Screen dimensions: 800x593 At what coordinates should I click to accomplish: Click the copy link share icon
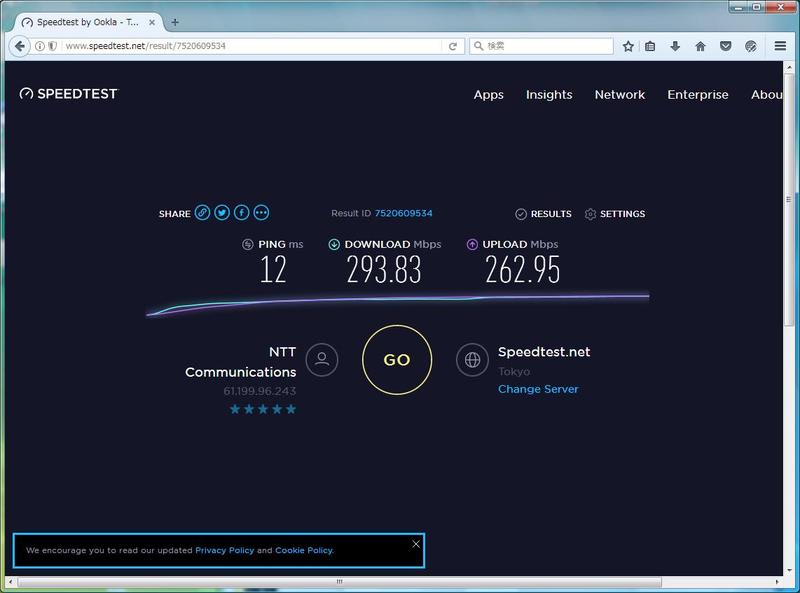[202, 213]
